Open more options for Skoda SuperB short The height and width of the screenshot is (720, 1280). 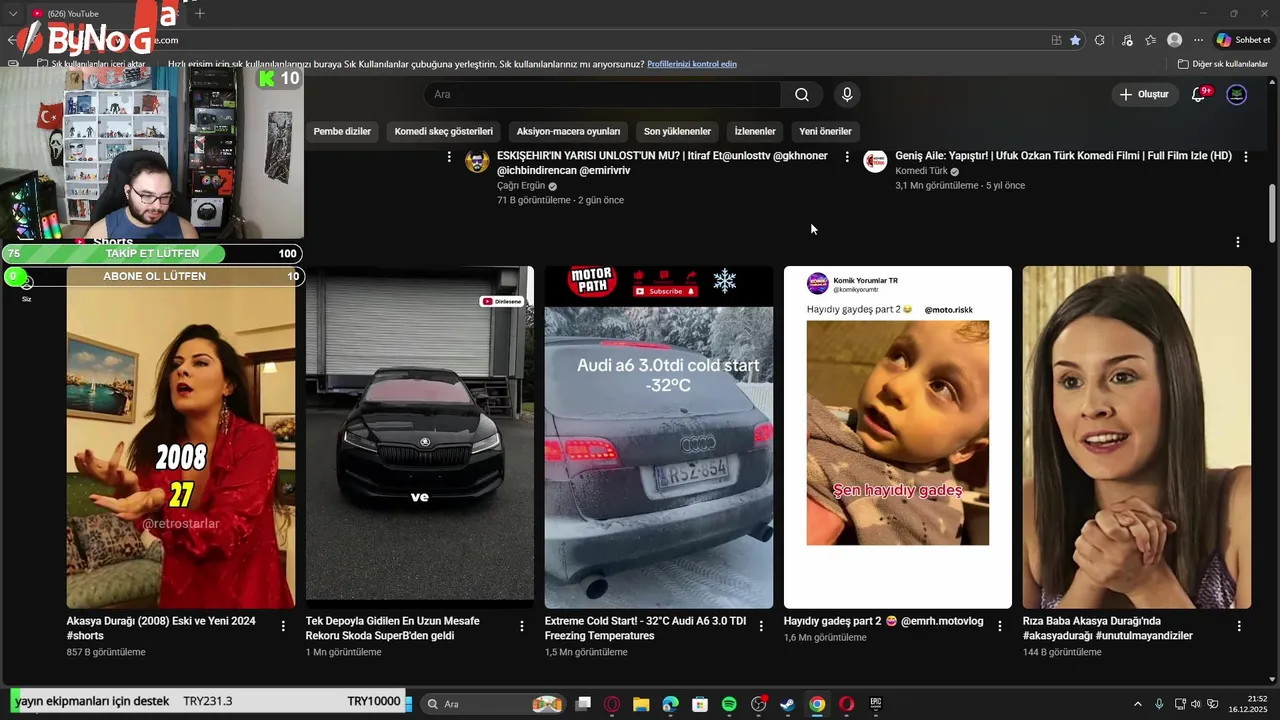pos(522,626)
